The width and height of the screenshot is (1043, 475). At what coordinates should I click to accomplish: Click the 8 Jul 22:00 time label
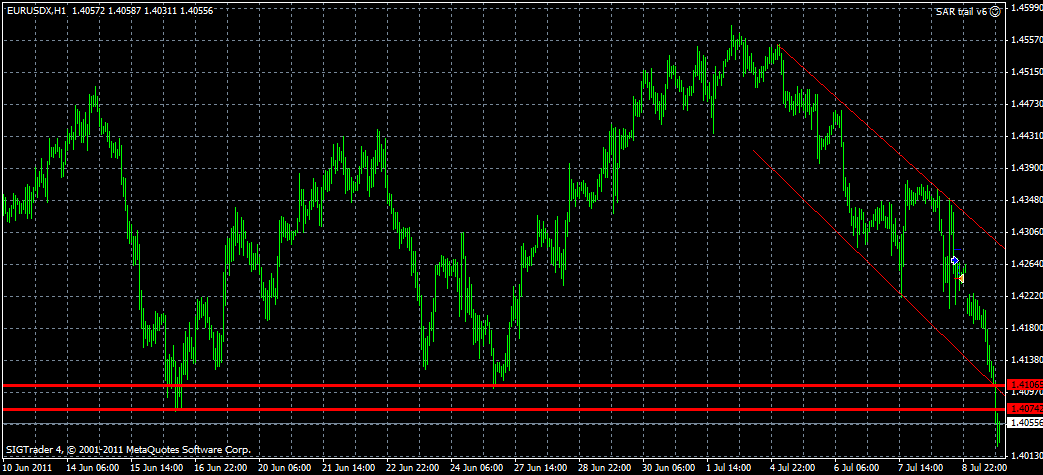(x=986, y=468)
